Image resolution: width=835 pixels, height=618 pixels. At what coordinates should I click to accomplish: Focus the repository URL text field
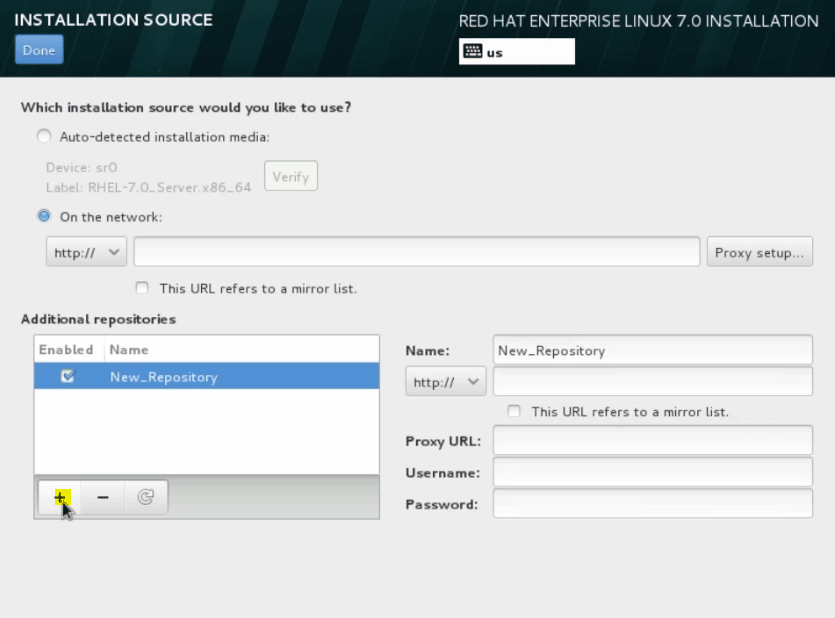[652, 382]
